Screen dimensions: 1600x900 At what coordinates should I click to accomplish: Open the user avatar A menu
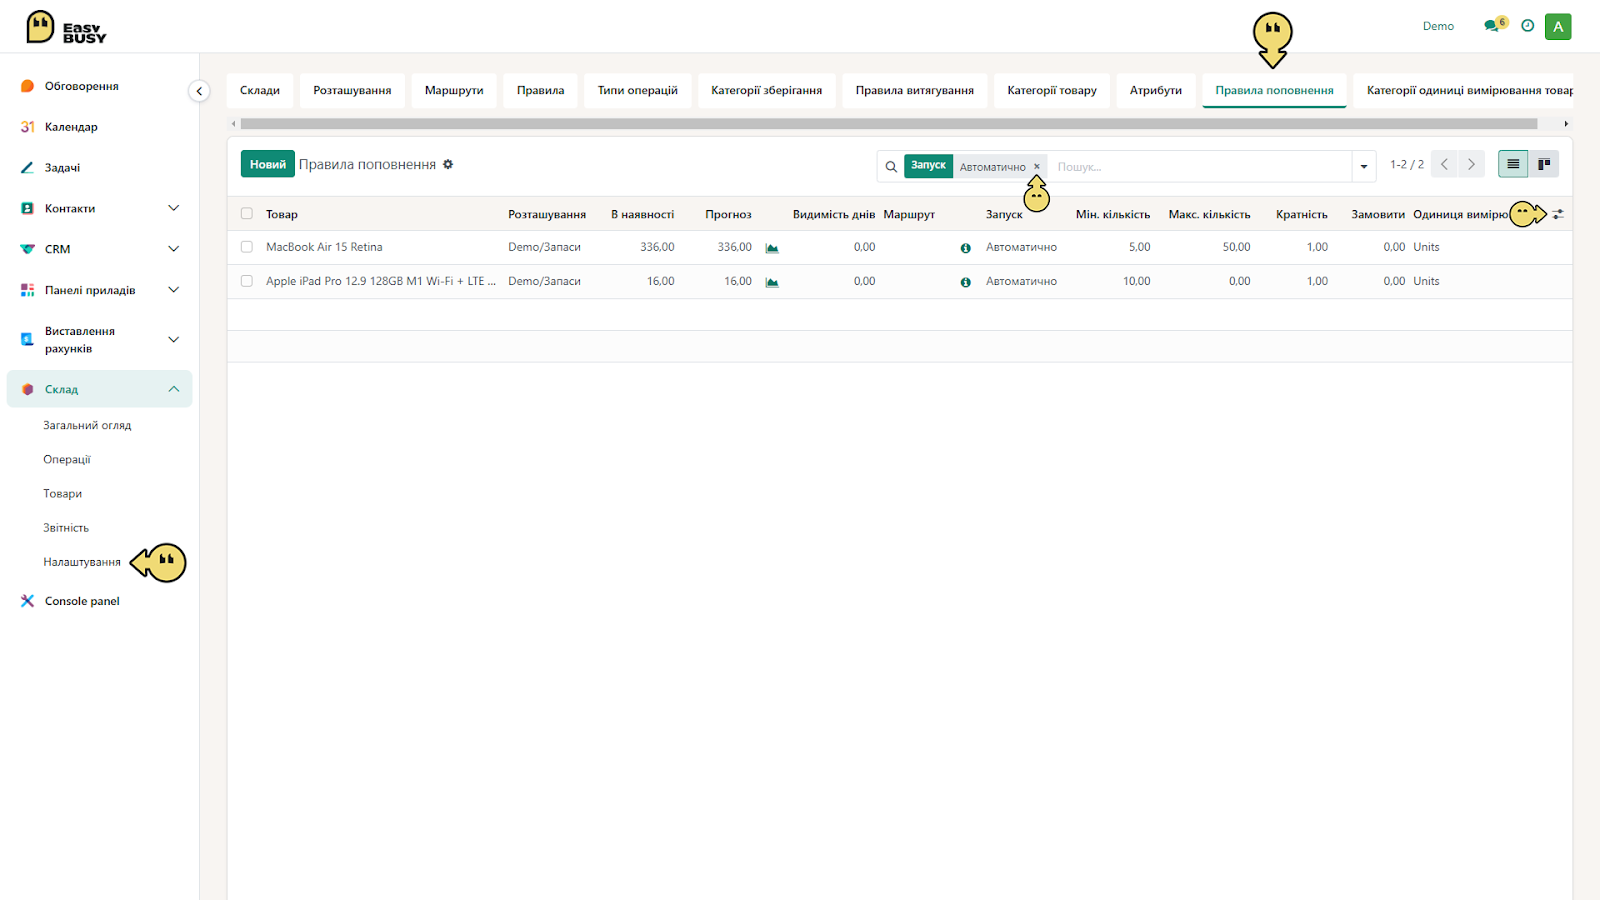pyautogui.click(x=1558, y=27)
